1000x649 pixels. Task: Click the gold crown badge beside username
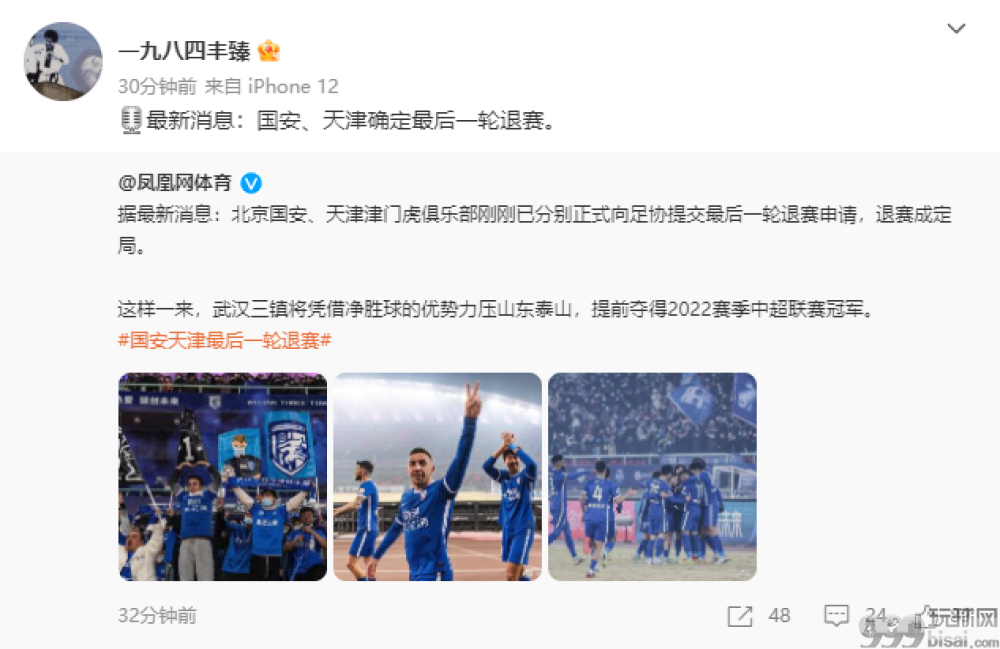tap(268, 51)
